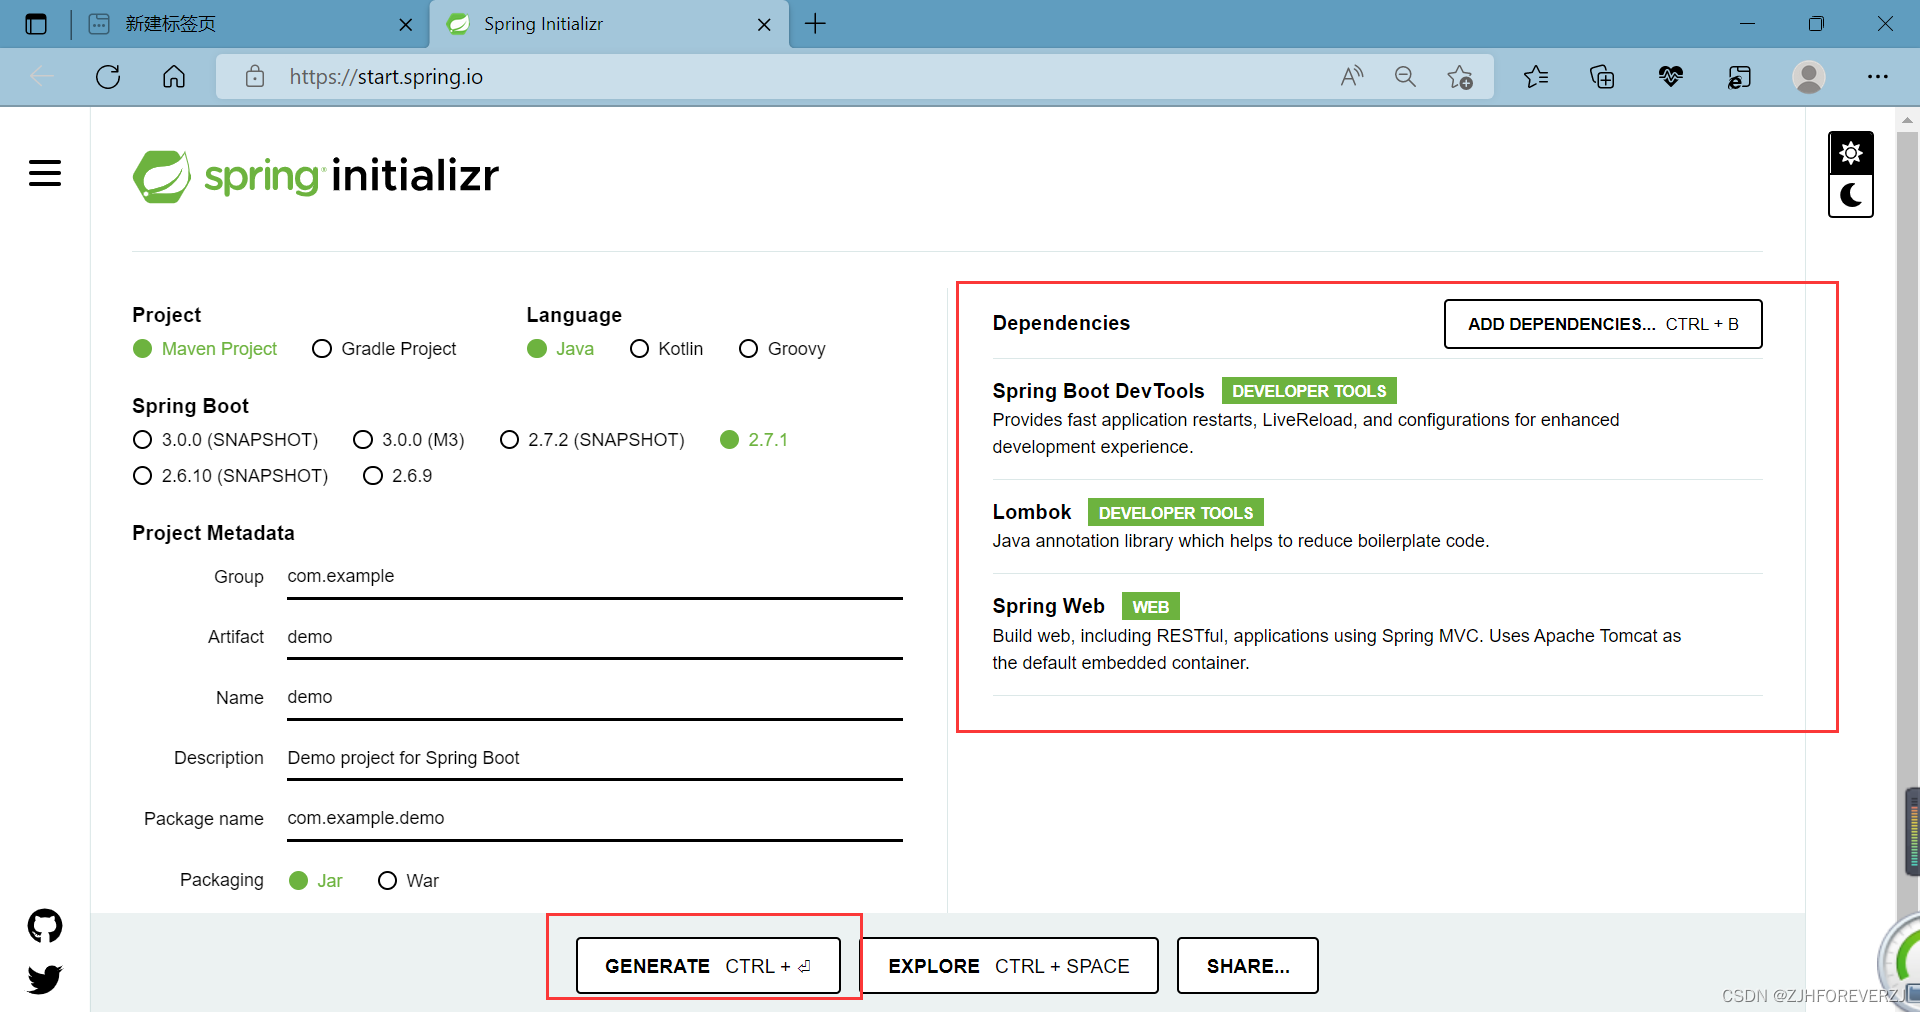
Task: Click the browser back arrow
Action: pyautogui.click(x=42, y=77)
